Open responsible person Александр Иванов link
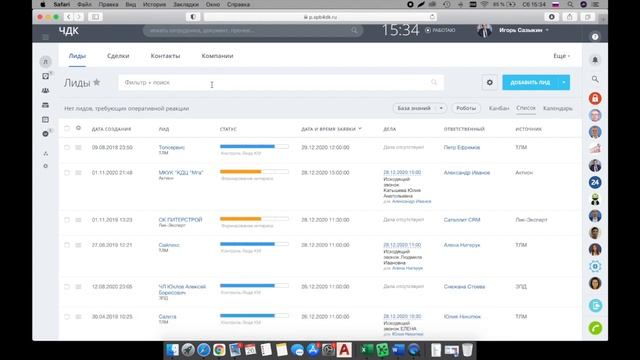Image resolution: width=640 pixels, height=360 pixels. [x=467, y=173]
